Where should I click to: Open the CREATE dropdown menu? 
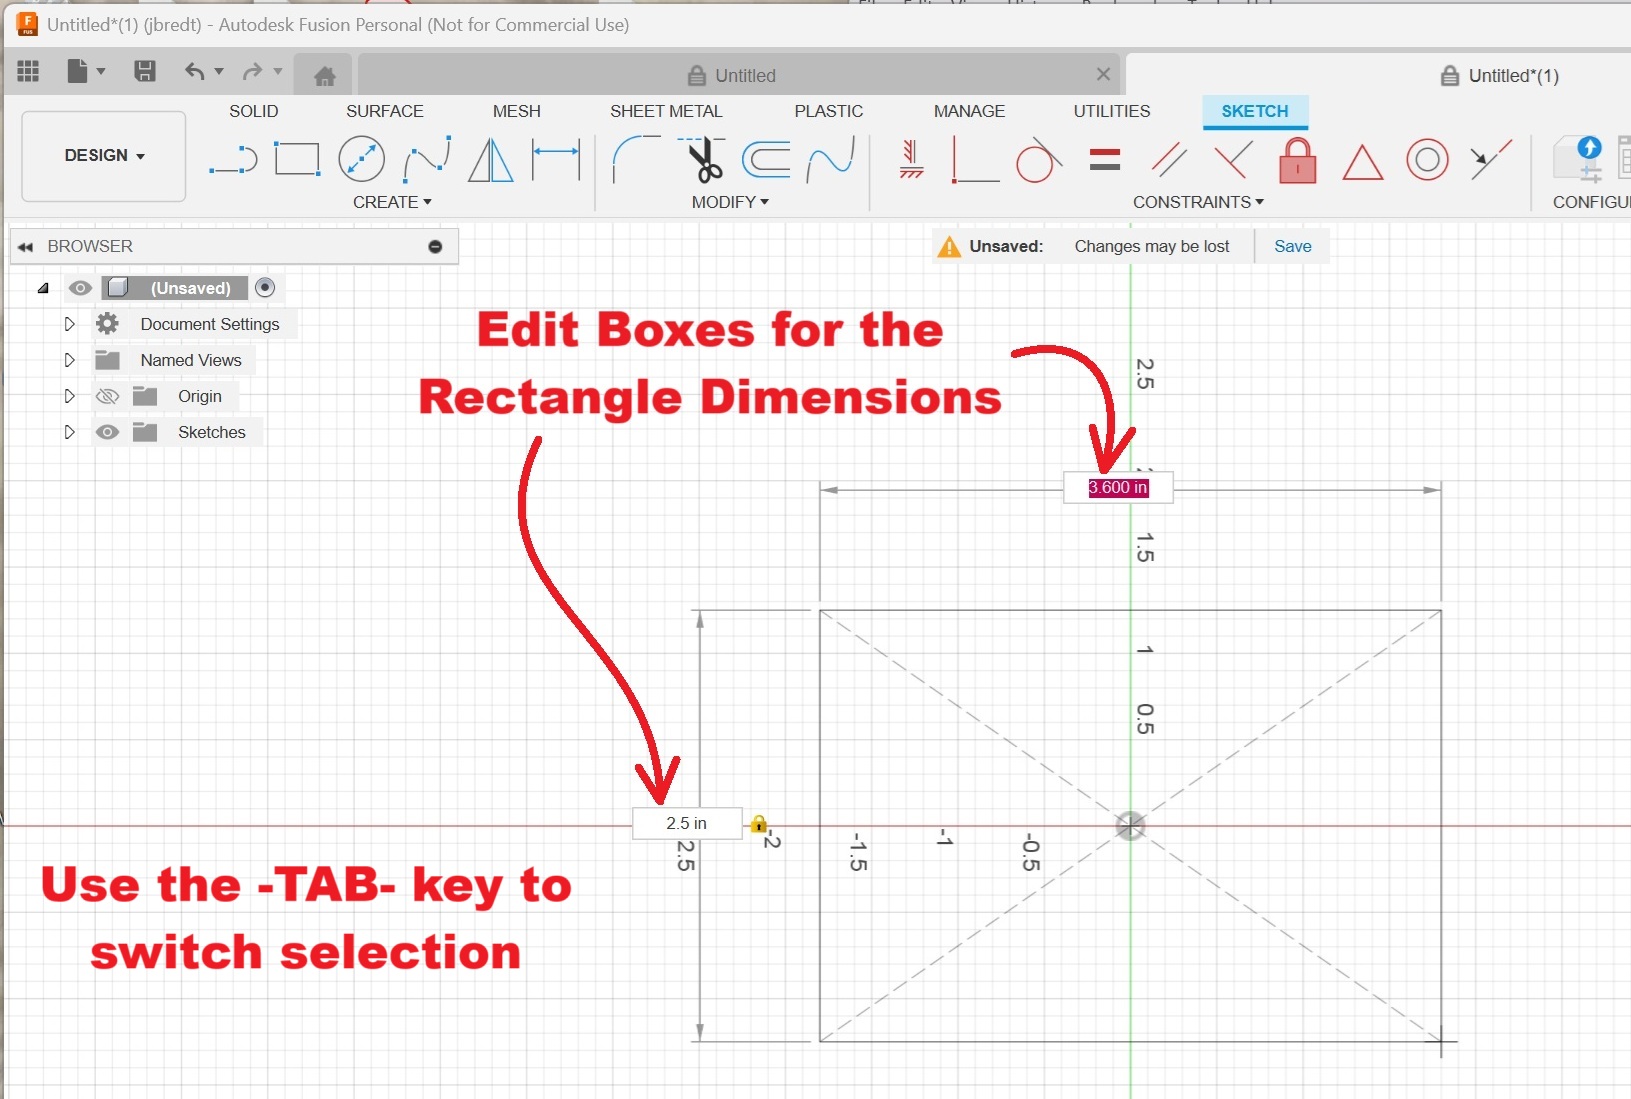click(x=392, y=202)
